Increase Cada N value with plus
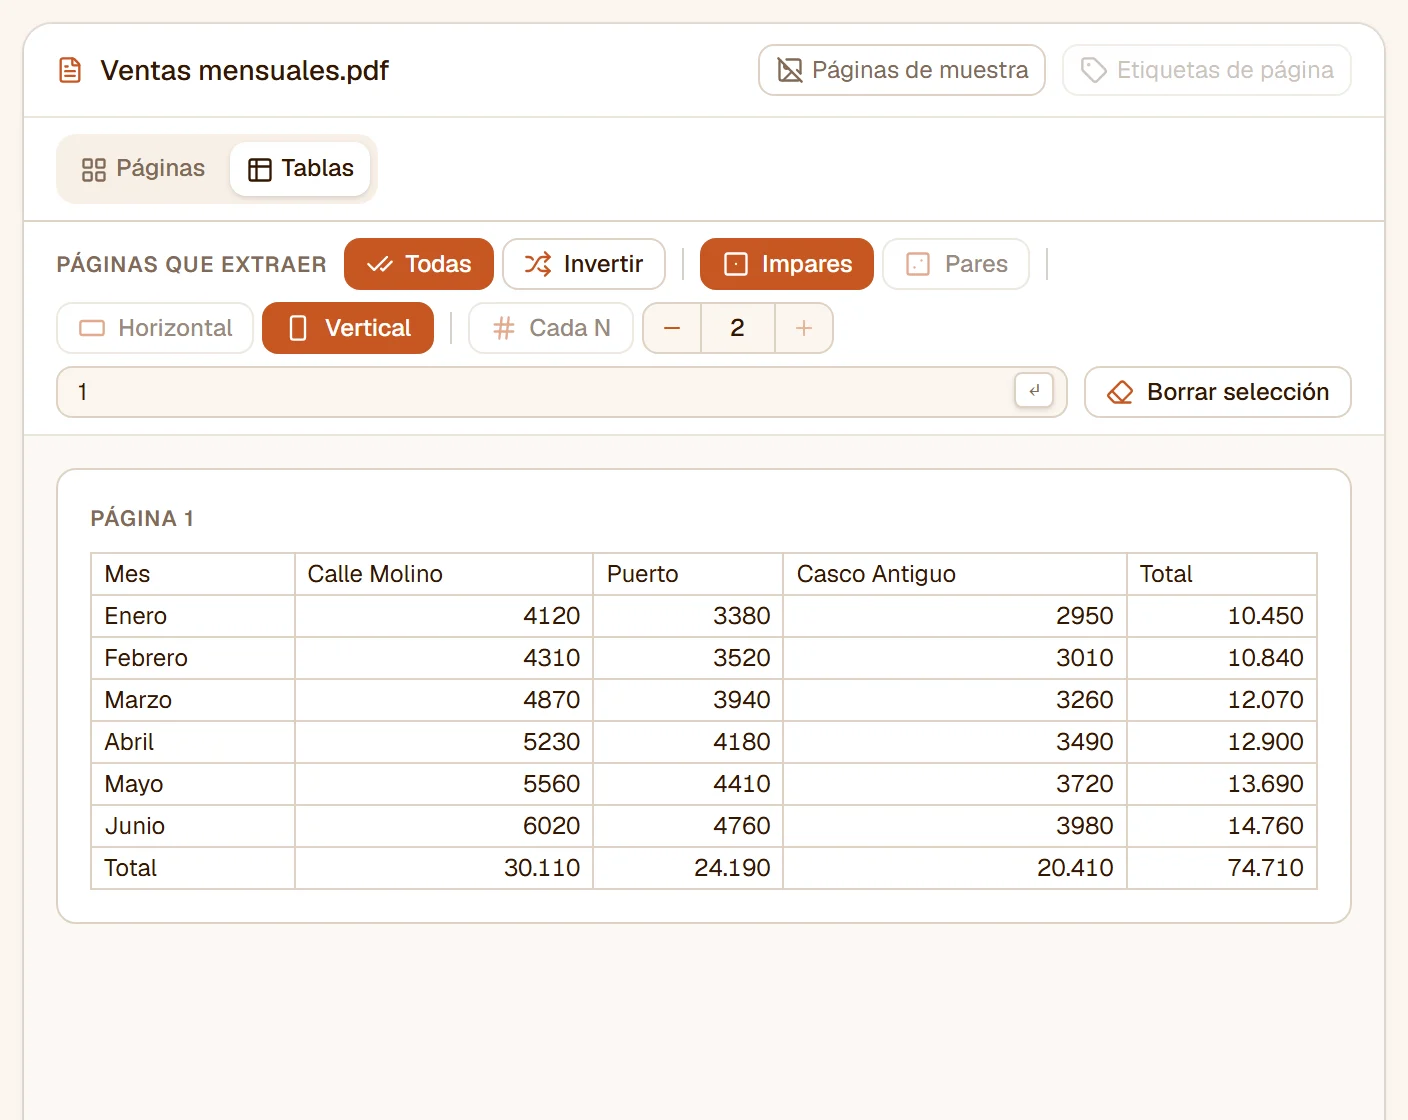The height and width of the screenshot is (1120, 1408). pyautogui.click(x=804, y=328)
